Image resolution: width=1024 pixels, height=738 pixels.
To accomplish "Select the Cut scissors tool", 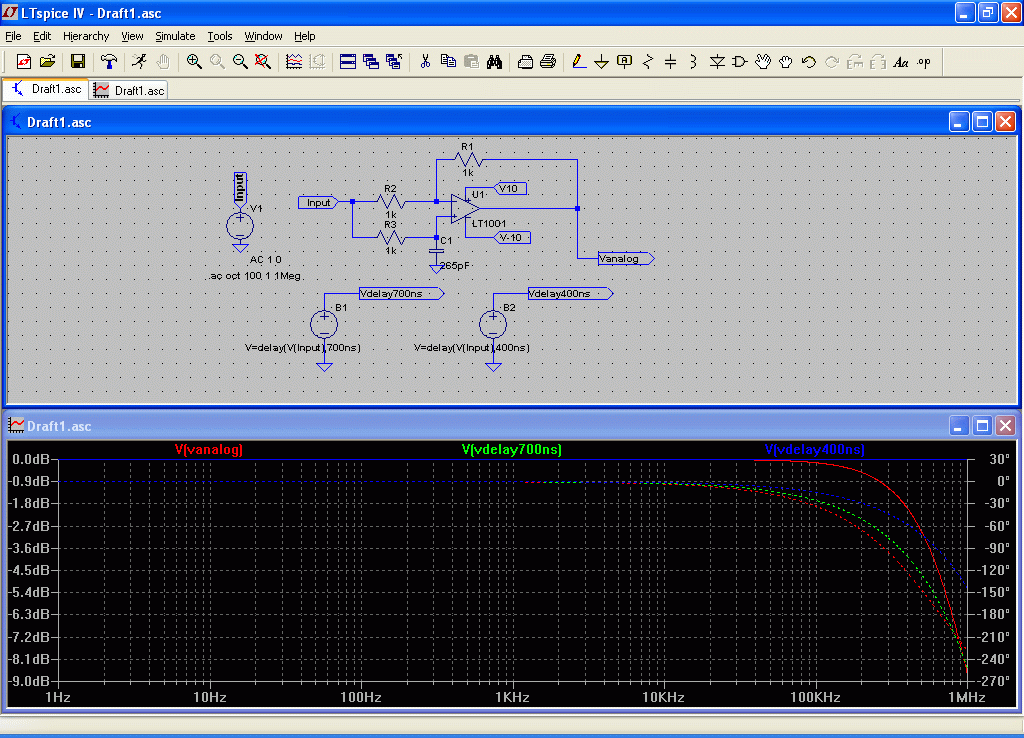I will click(x=425, y=61).
